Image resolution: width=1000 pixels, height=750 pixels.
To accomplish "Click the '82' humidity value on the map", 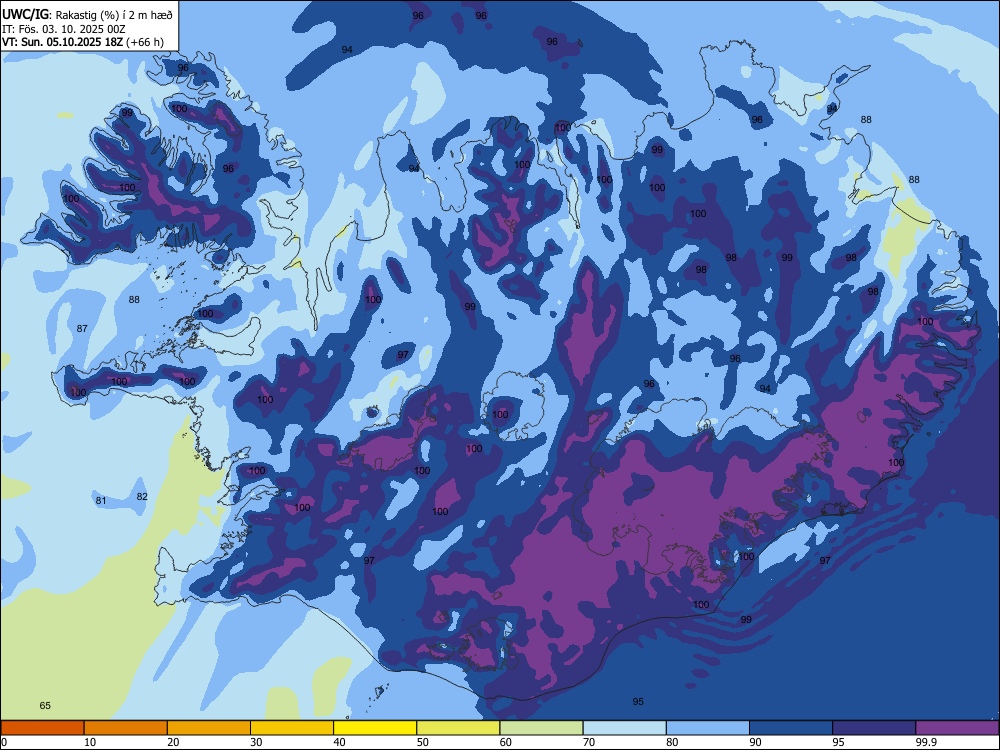I will (x=142, y=497).
